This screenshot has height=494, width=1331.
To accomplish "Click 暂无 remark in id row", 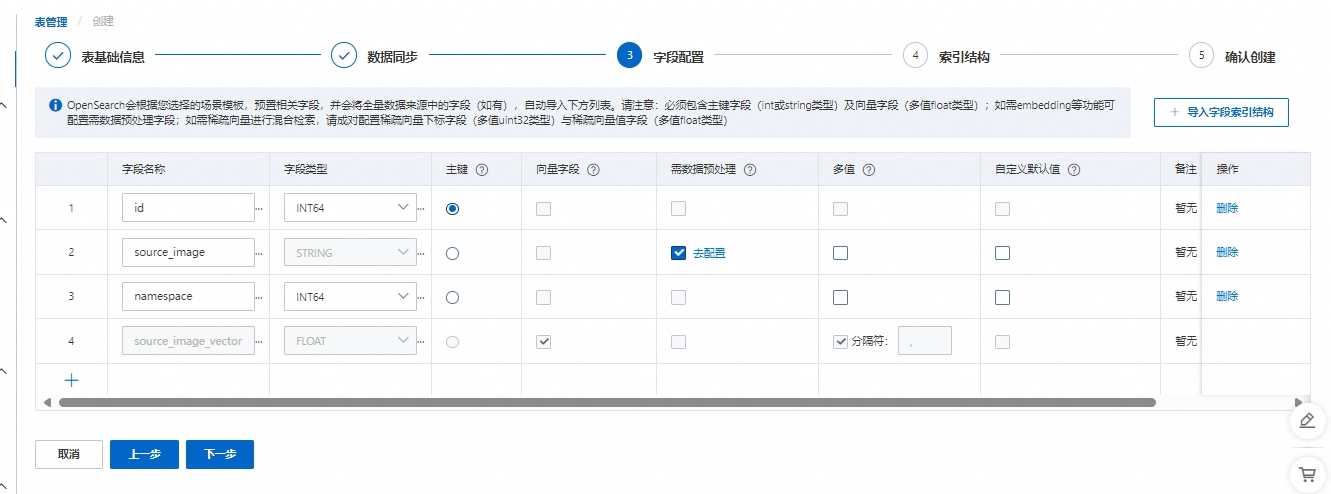I will [x=1186, y=209].
